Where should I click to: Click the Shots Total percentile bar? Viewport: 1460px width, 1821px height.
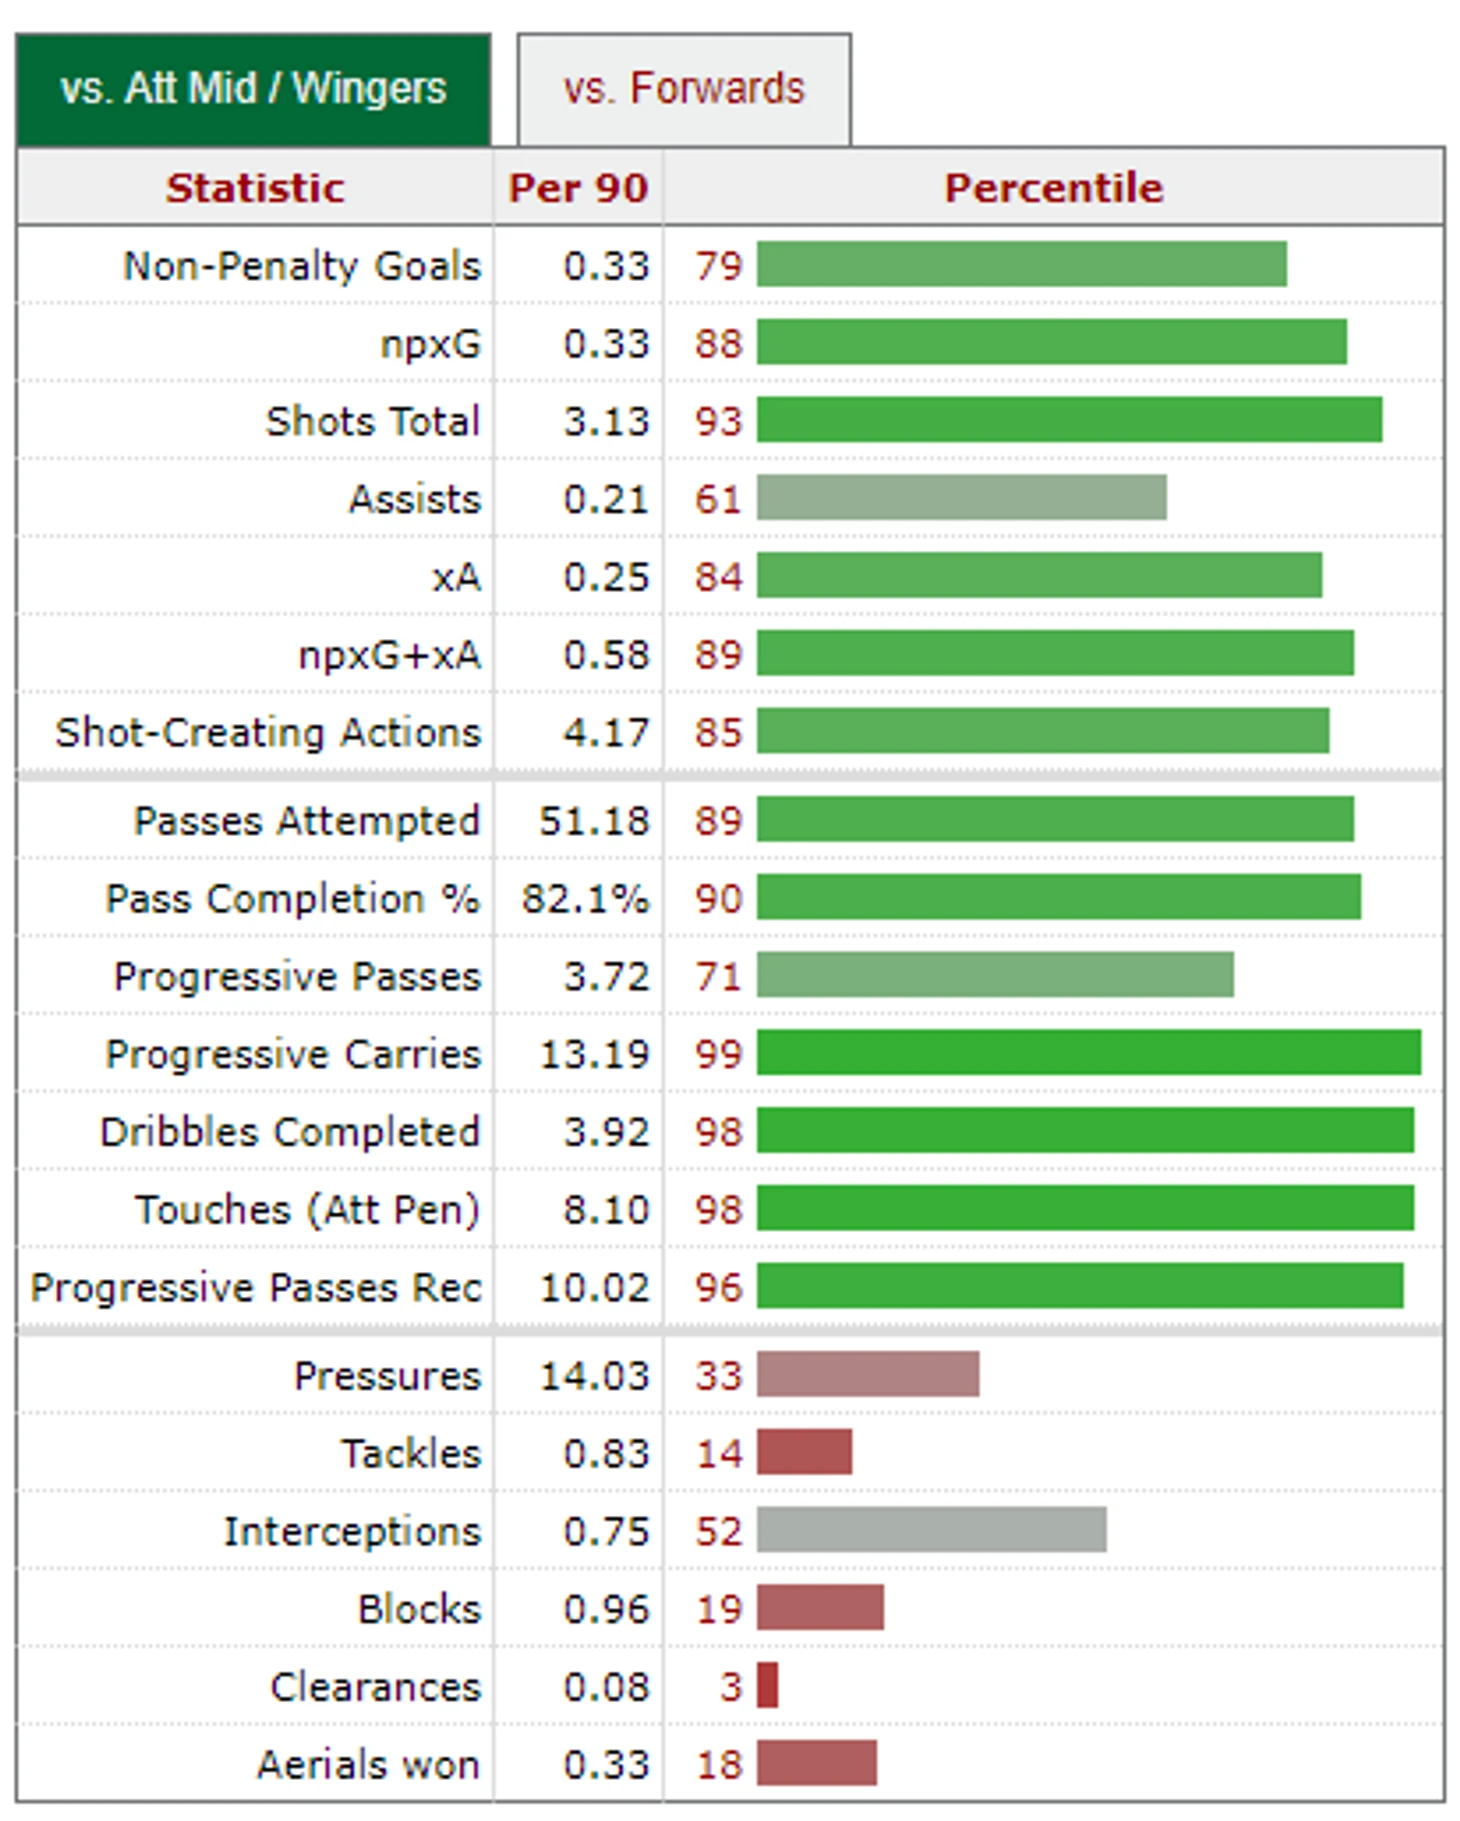1070,420
